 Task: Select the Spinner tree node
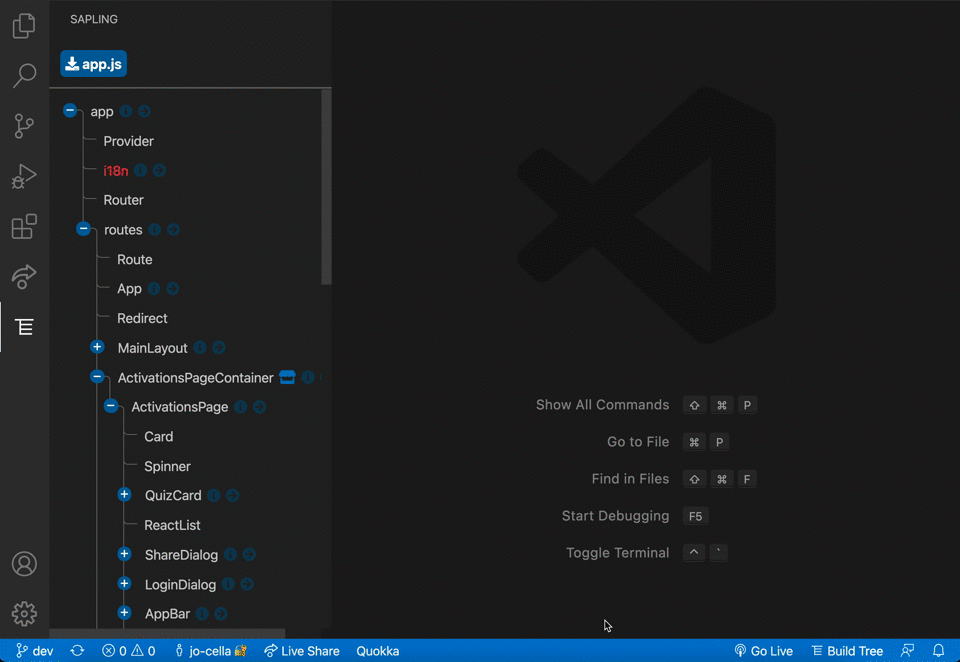[x=167, y=466]
